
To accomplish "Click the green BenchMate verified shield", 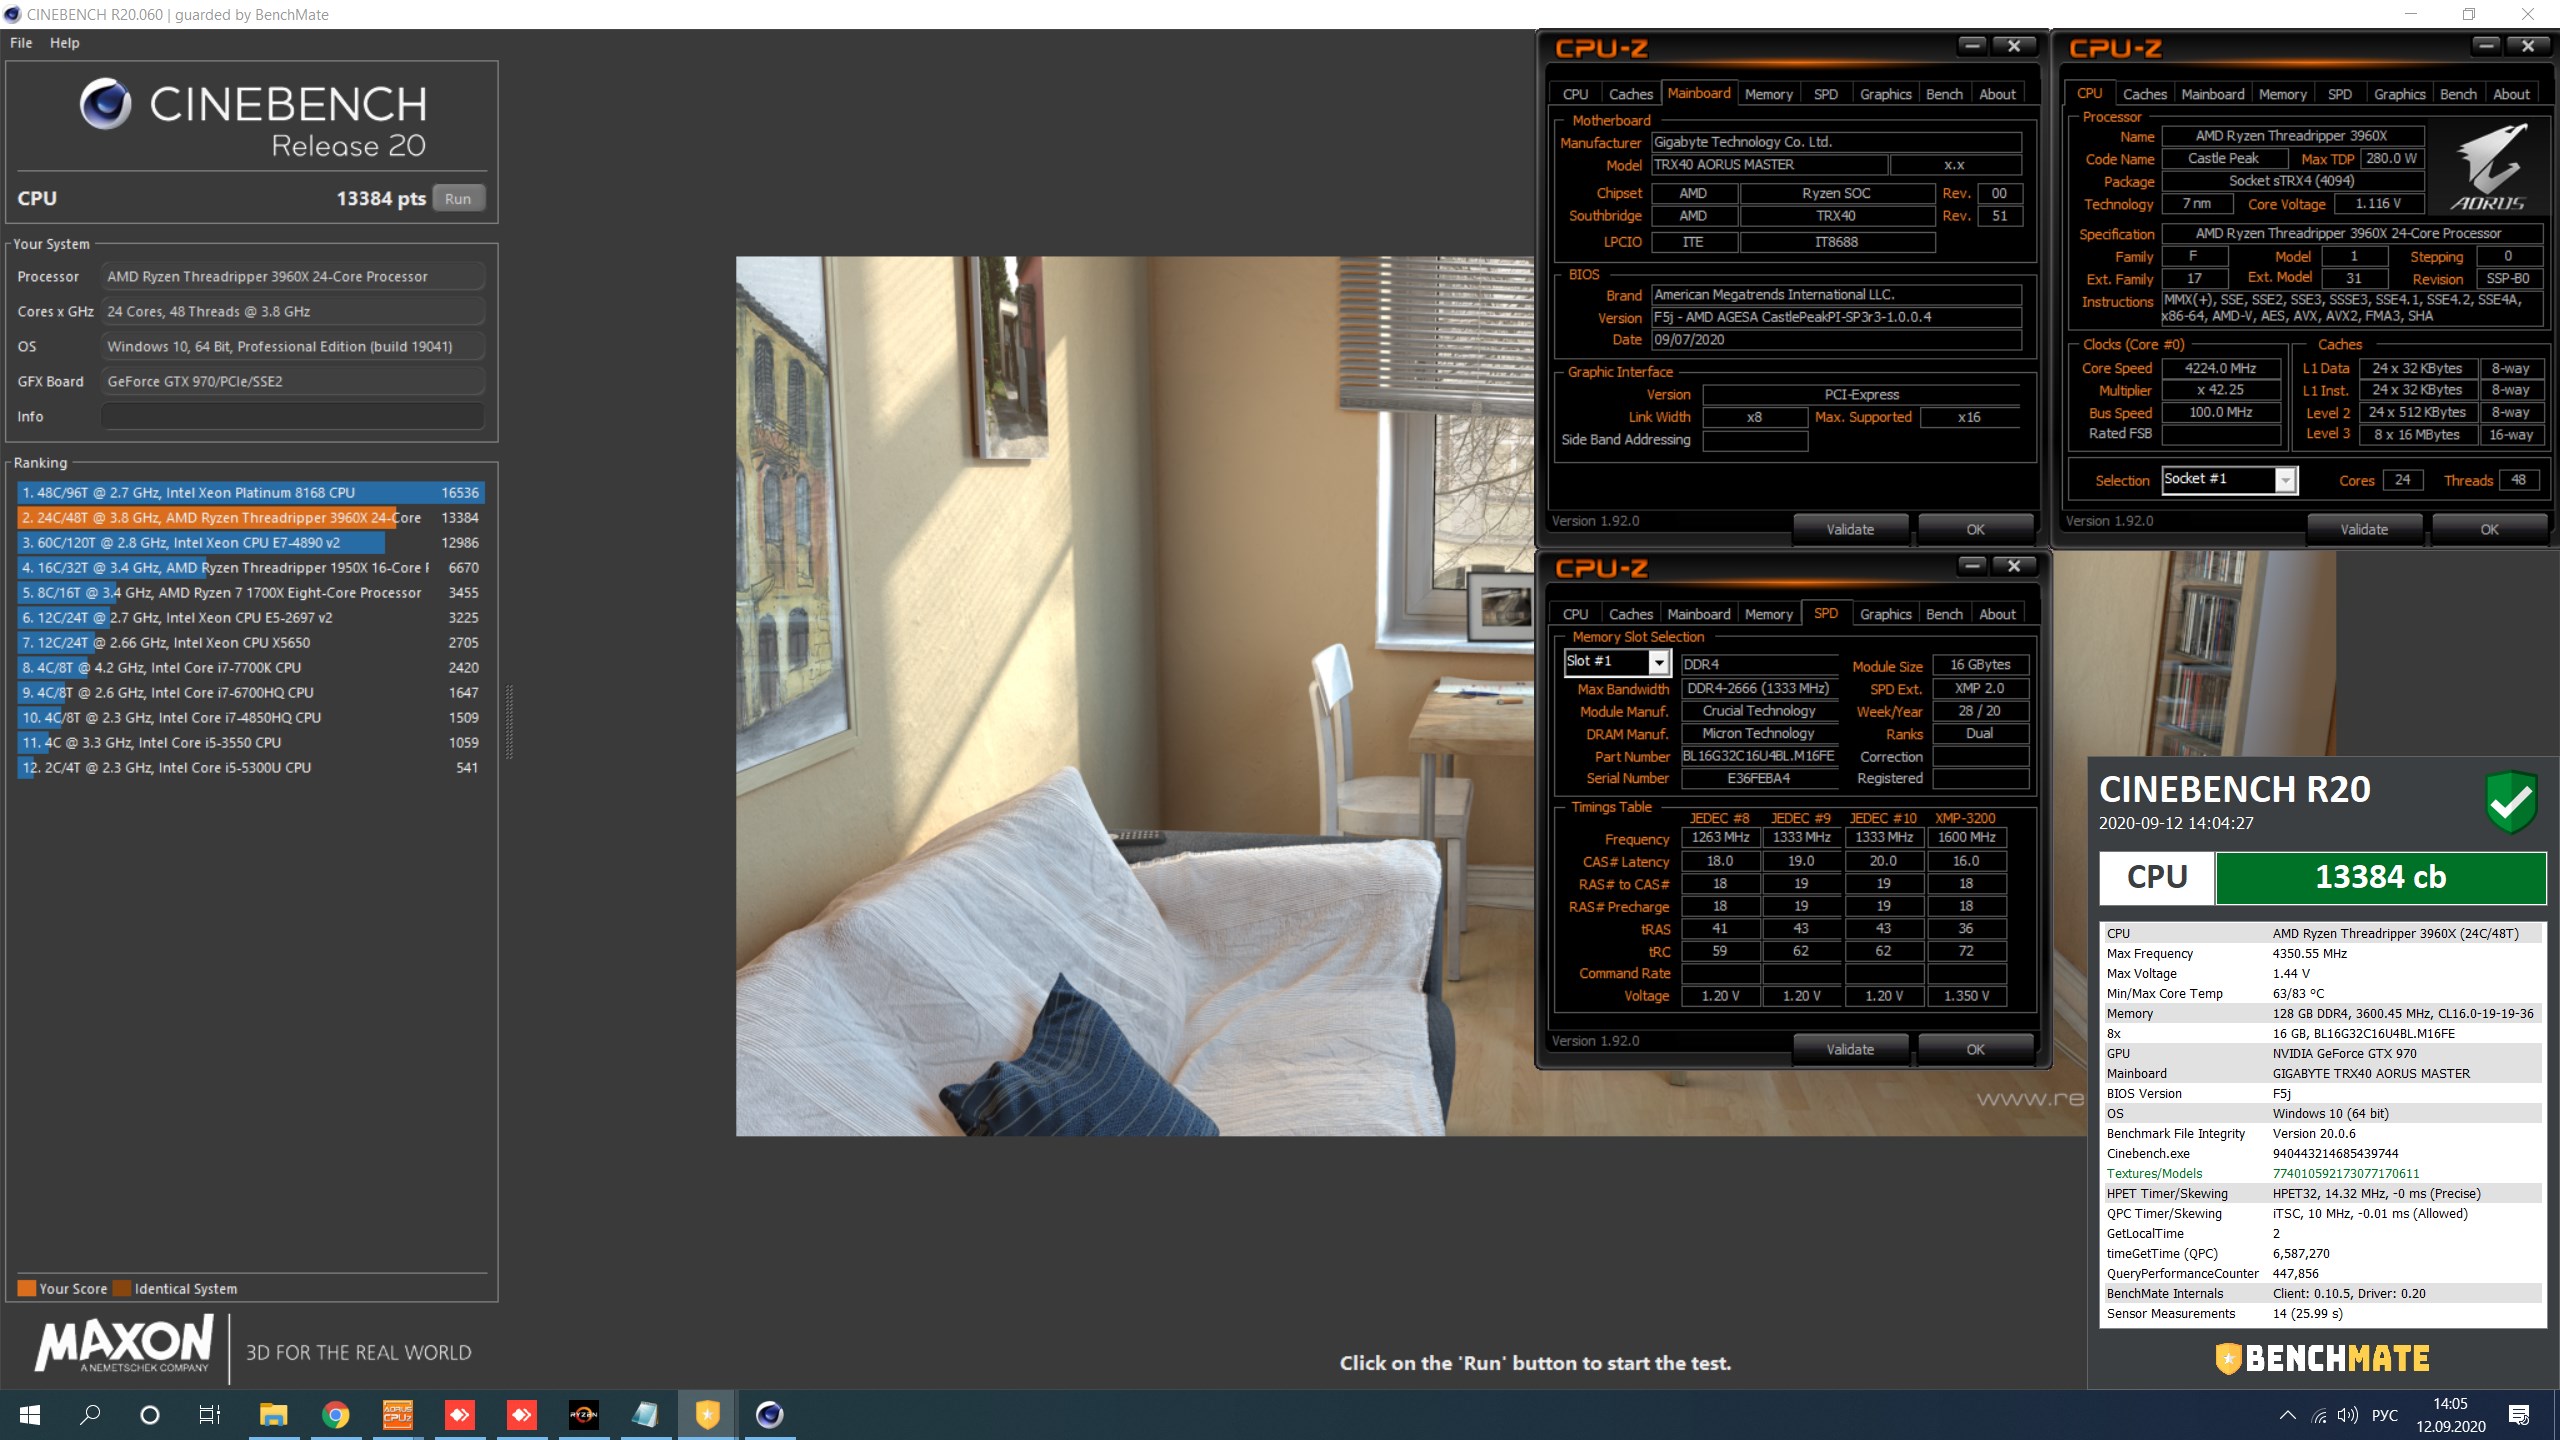I will point(2511,802).
